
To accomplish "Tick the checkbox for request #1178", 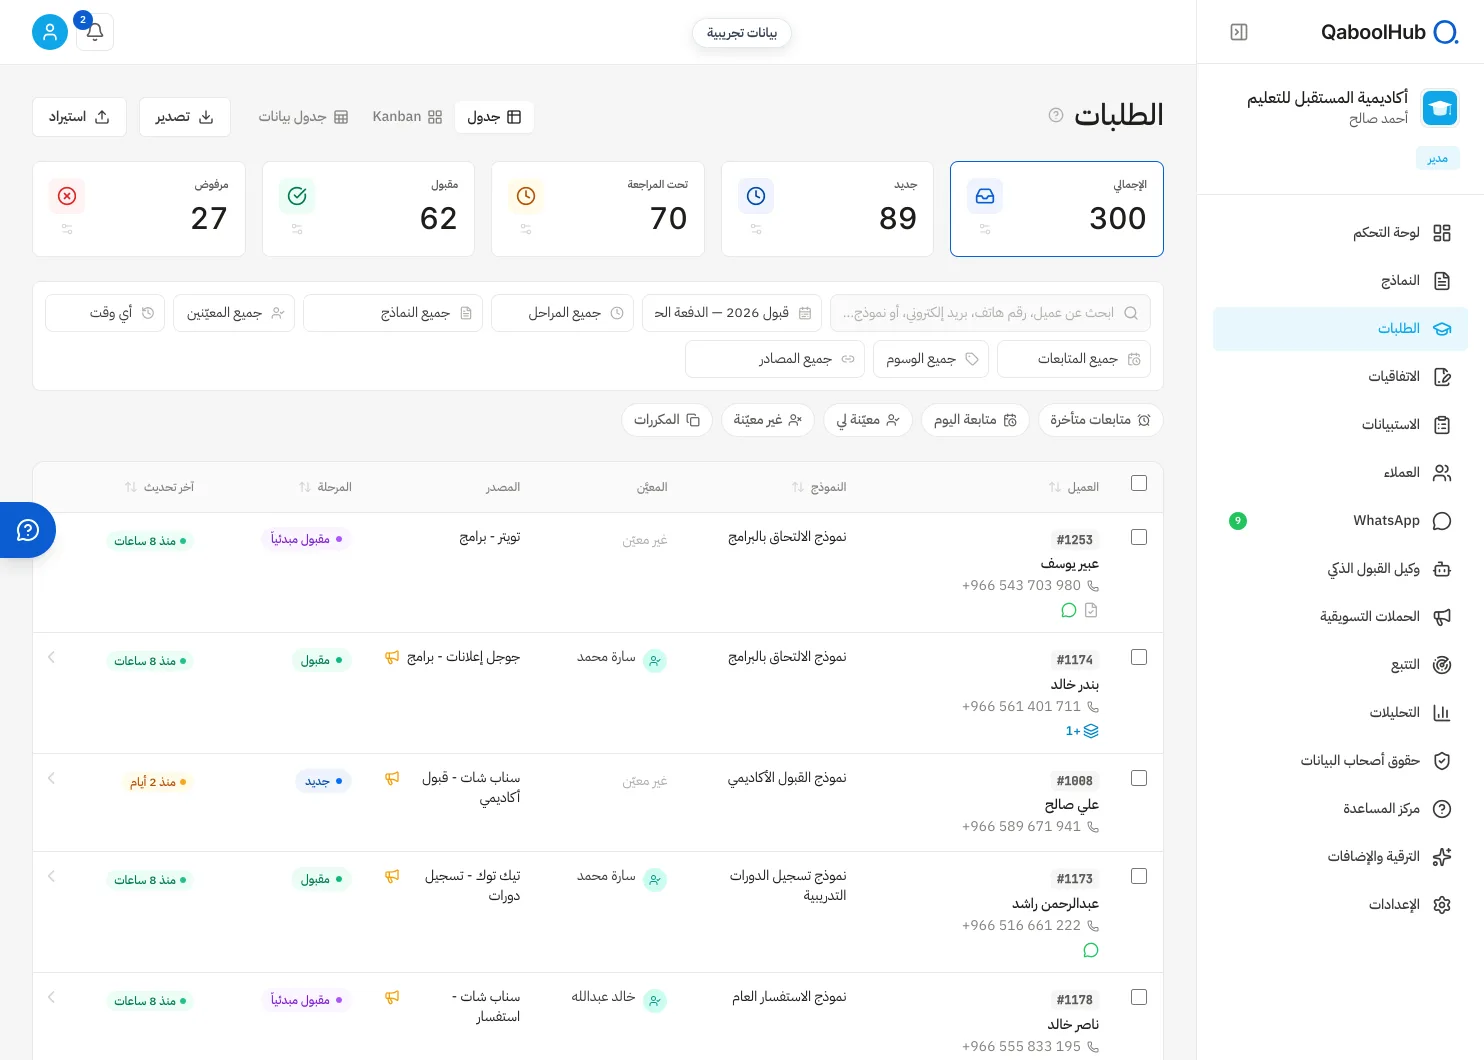I will coord(1139,997).
